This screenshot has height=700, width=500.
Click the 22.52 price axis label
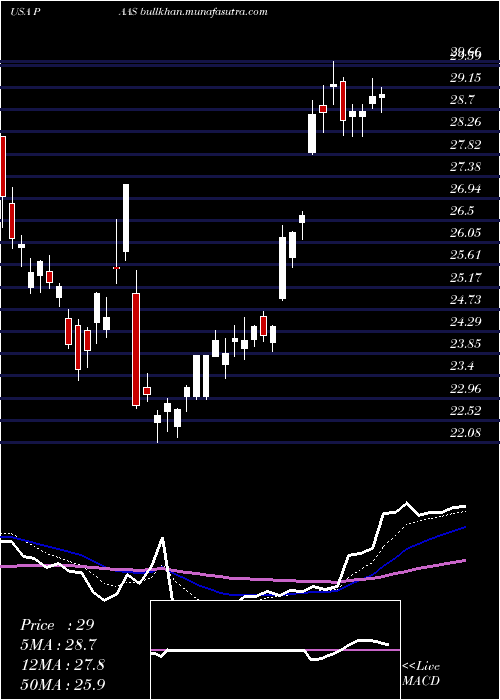point(465,410)
